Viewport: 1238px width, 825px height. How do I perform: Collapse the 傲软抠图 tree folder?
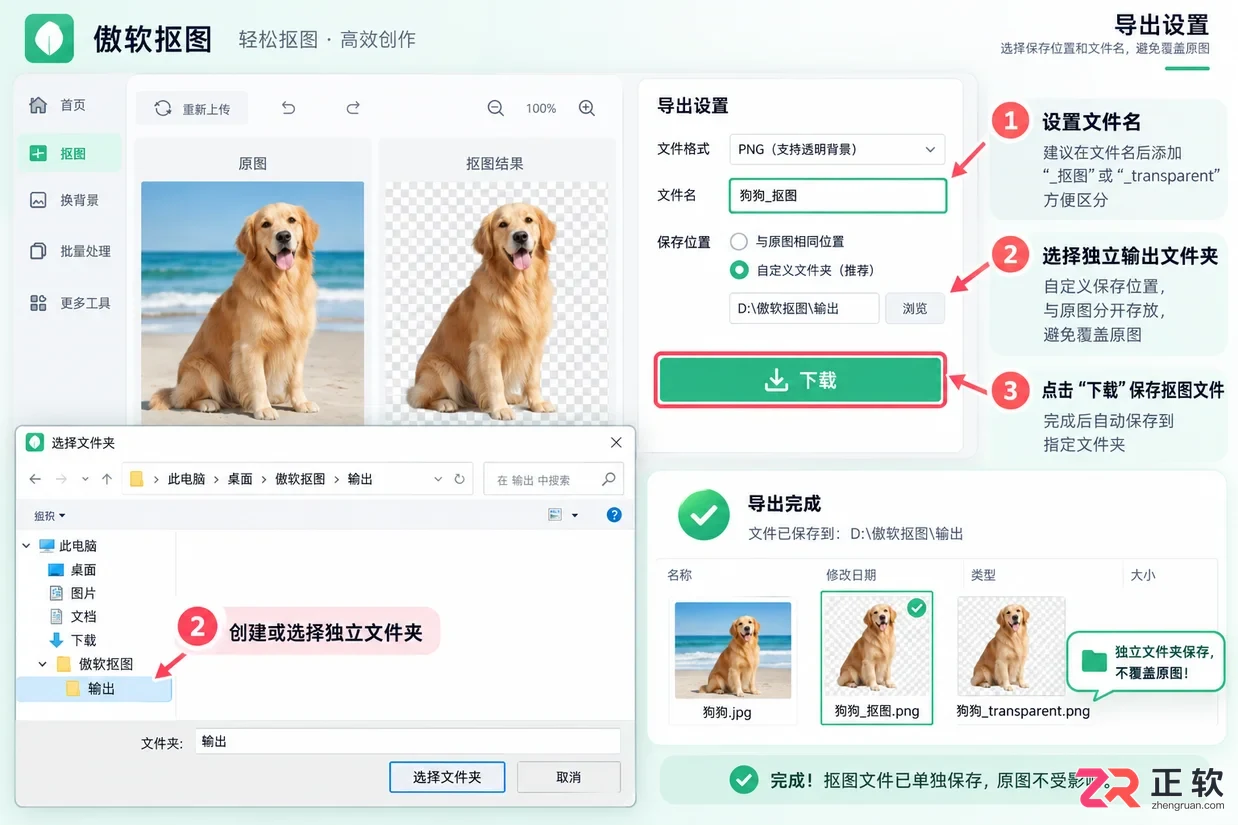click(x=43, y=663)
